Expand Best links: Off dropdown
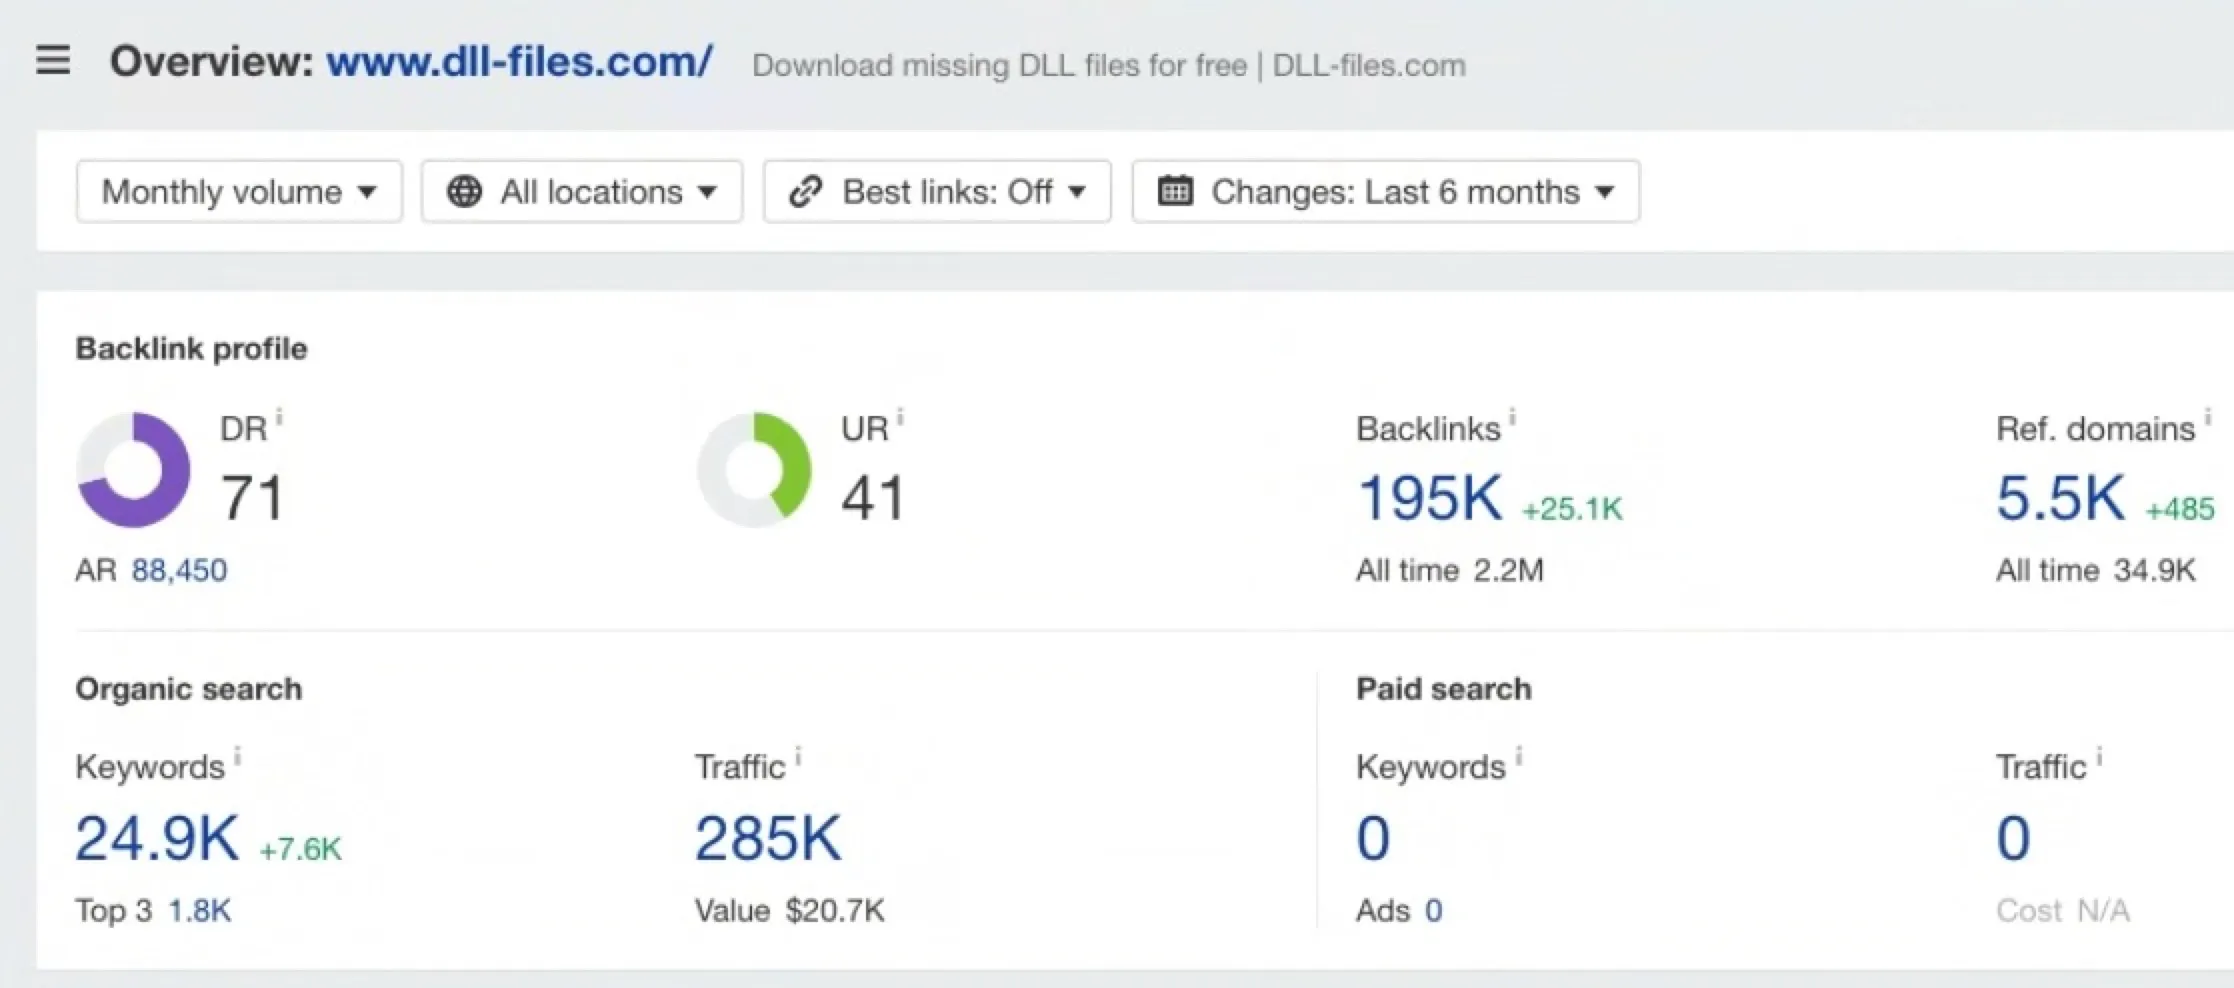The width and height of the screenshot is (2234, 988). click(937, 191)
